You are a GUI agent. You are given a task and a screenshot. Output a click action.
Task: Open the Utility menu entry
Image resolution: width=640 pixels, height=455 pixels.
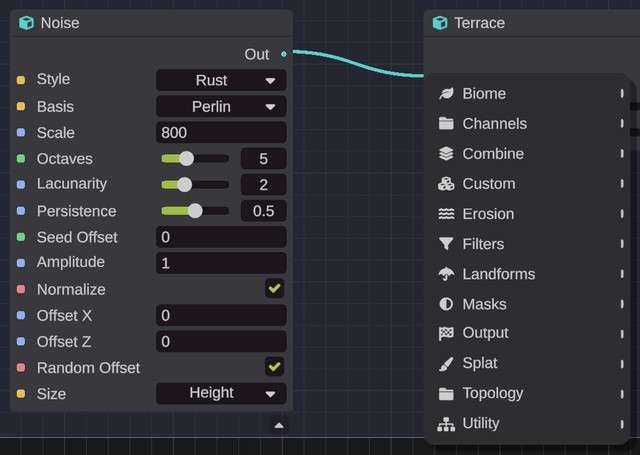click(530, 424)
